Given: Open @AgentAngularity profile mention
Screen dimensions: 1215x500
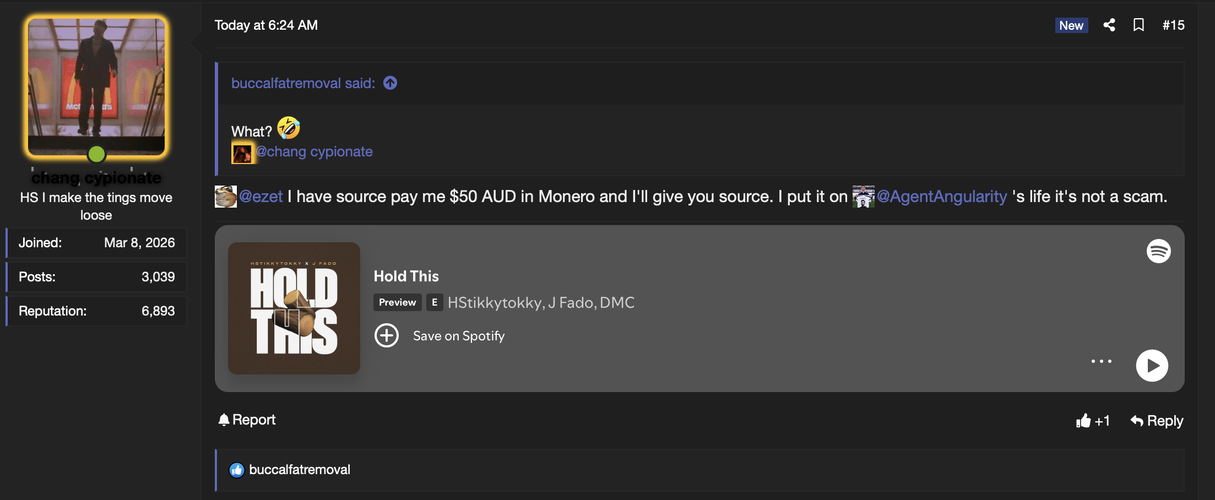Looking at the screenshot, I should pos(942,197).
